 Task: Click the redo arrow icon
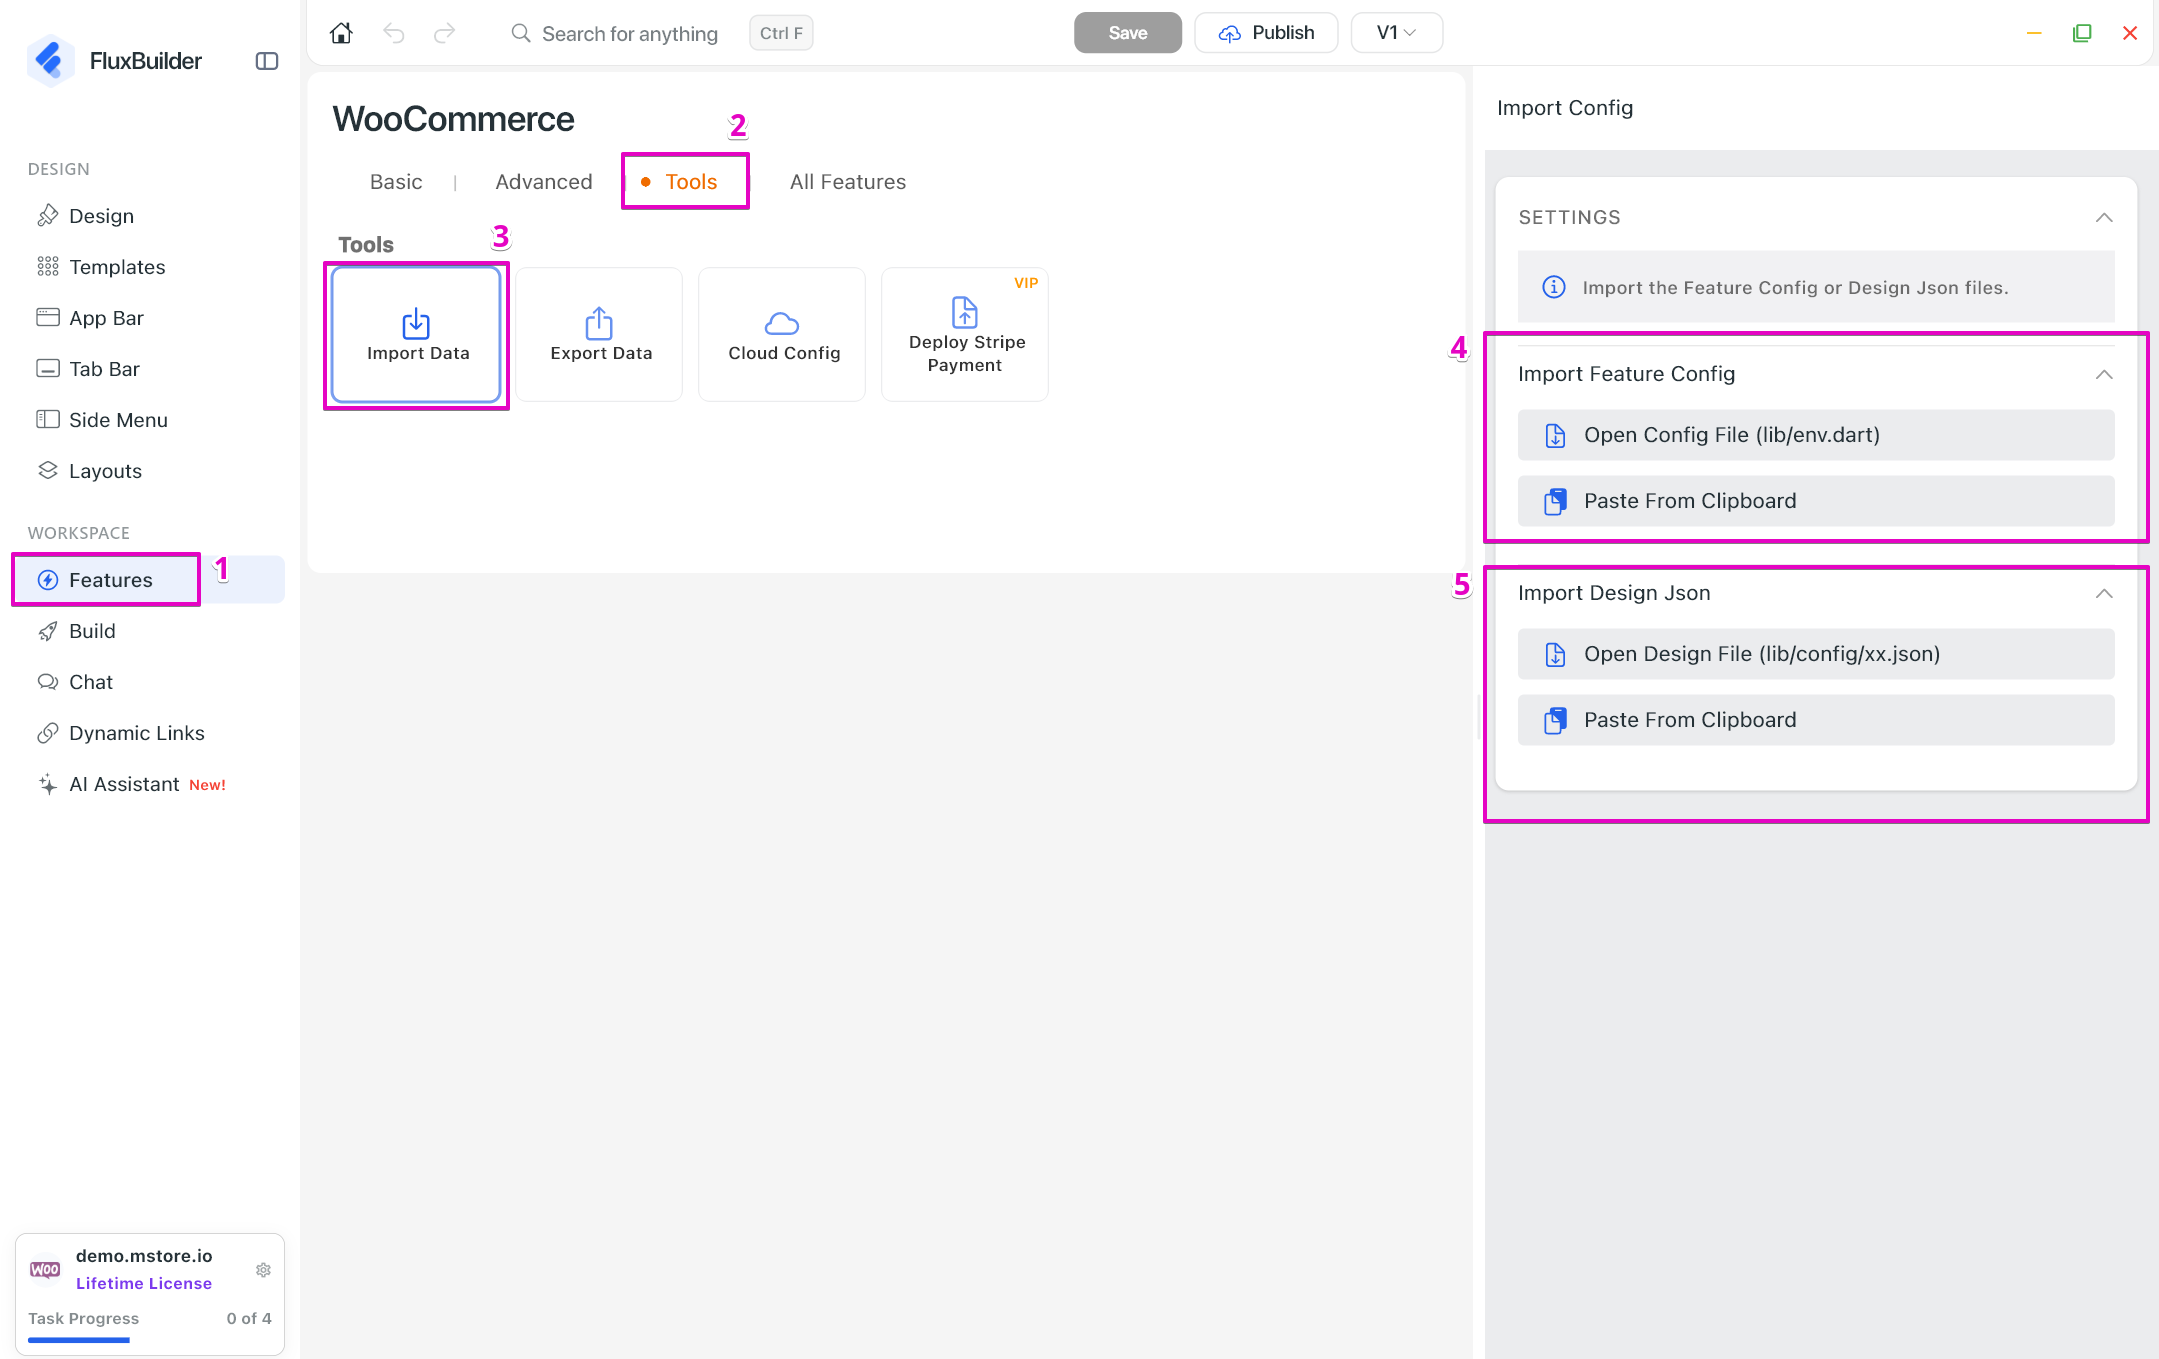(x=445, y=33)
